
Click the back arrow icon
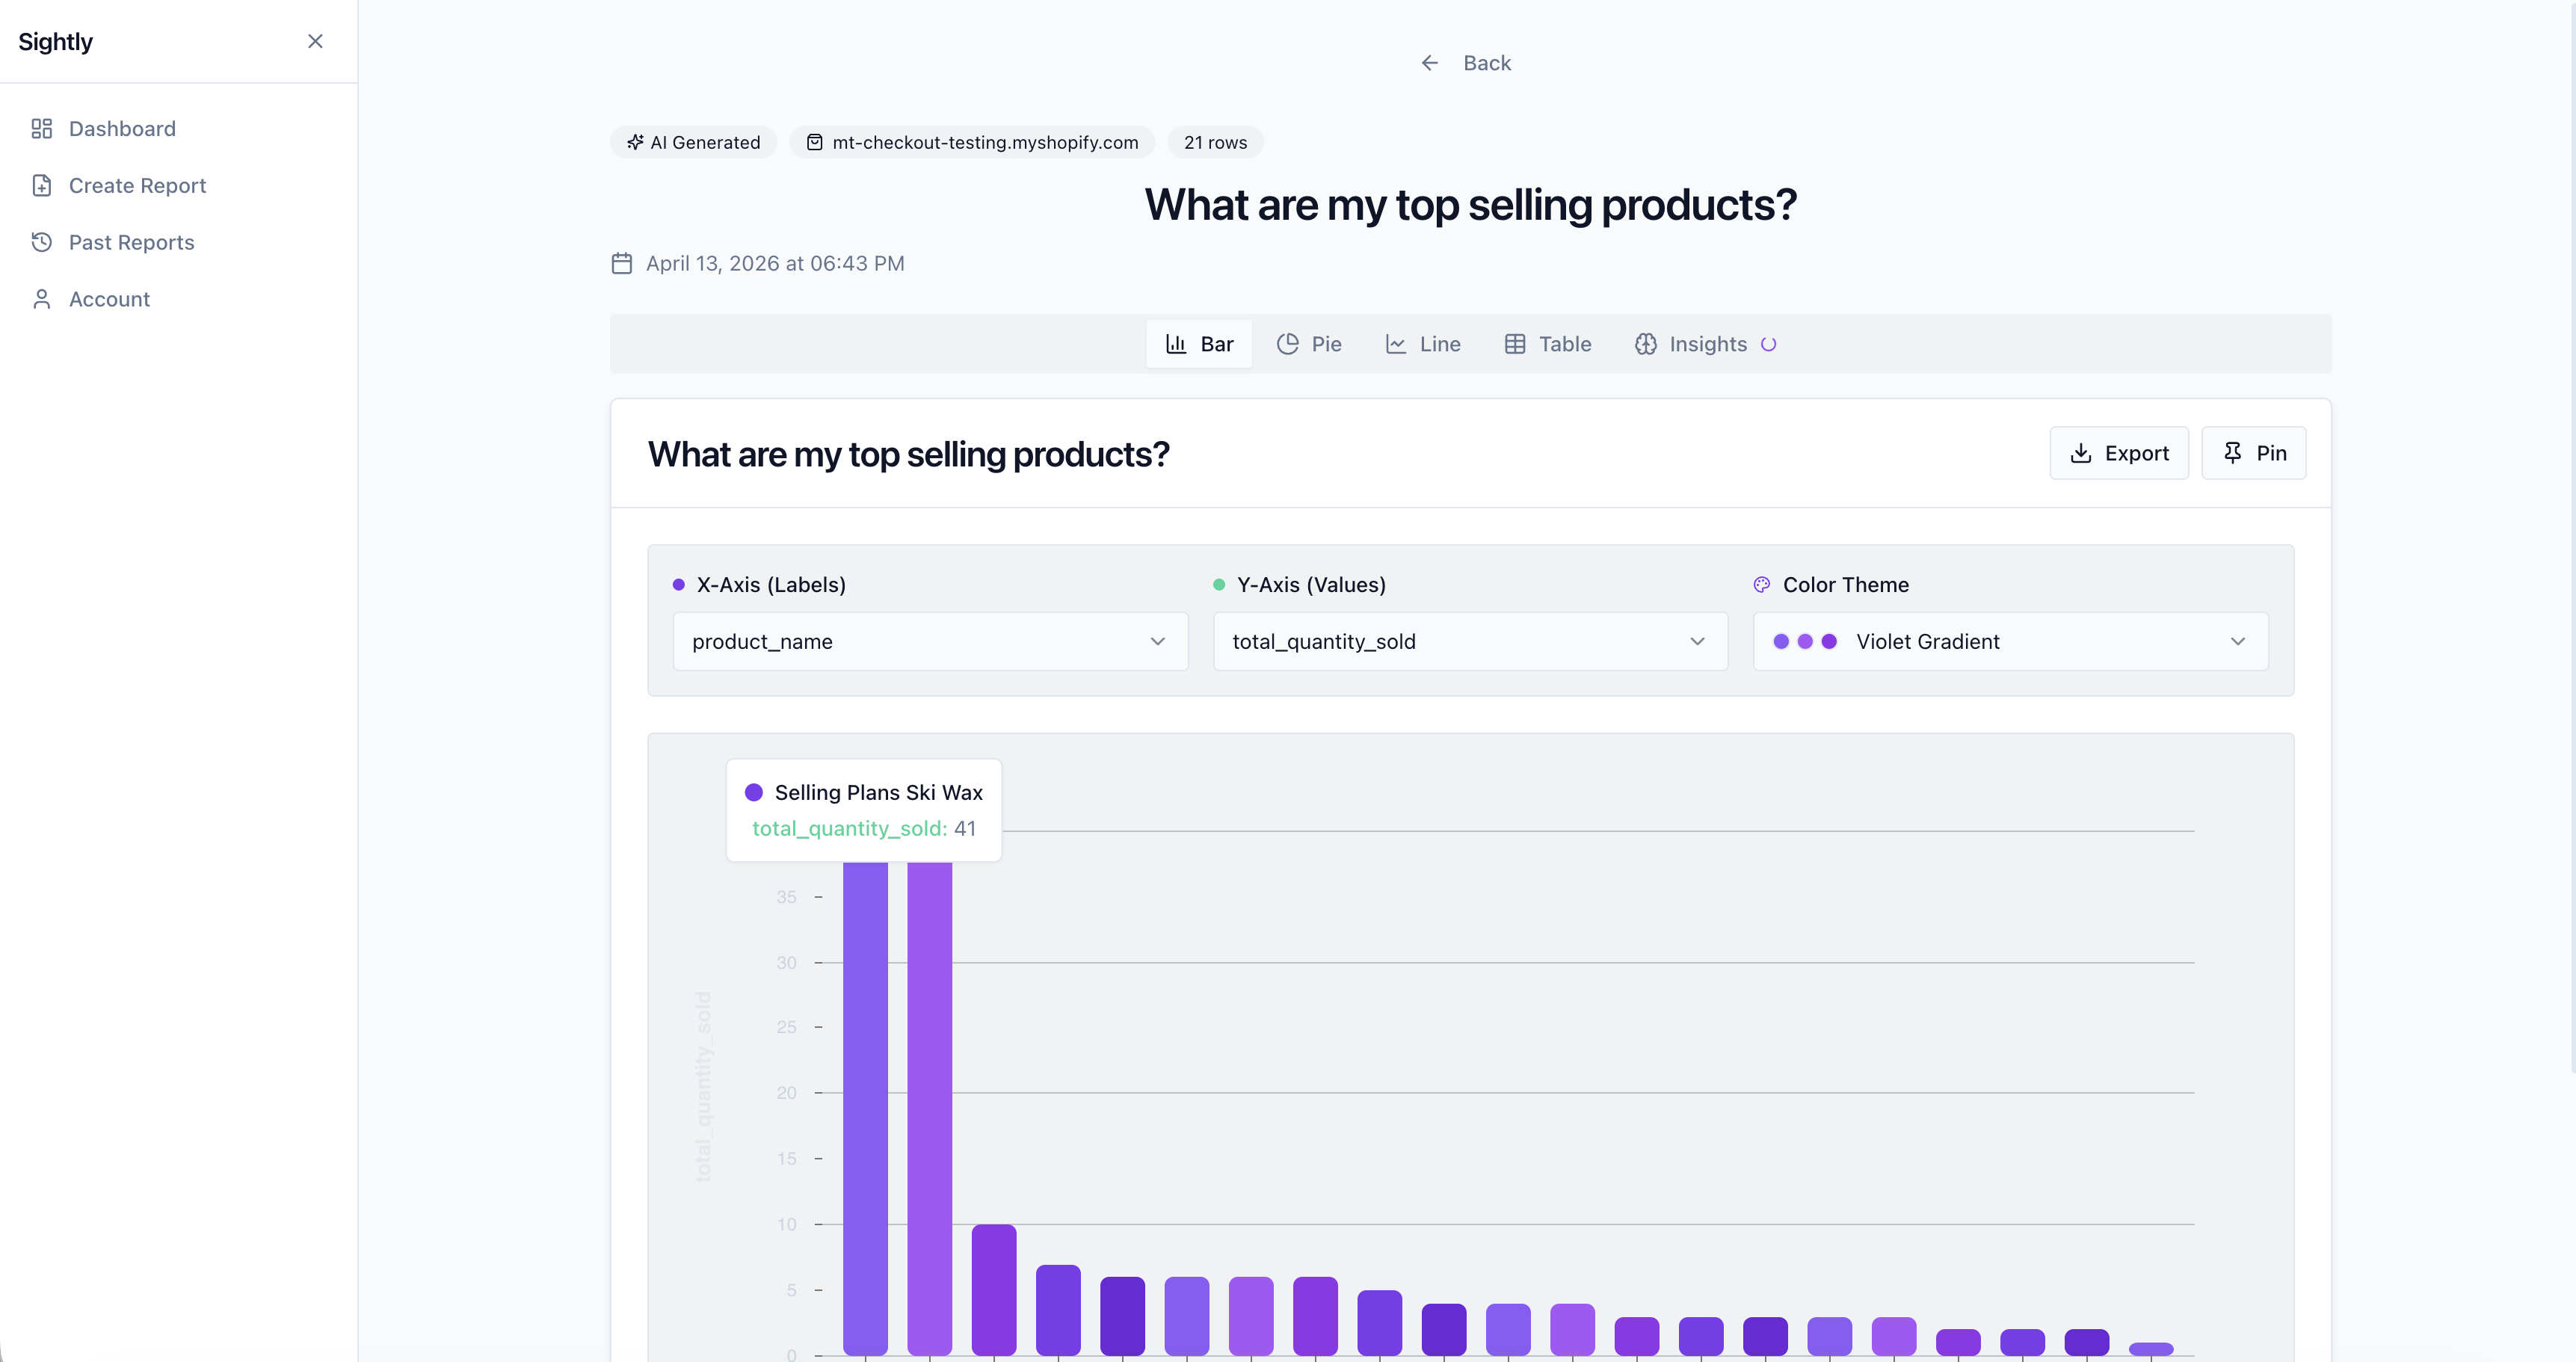pyautogui.click(x=1430, y=63)
